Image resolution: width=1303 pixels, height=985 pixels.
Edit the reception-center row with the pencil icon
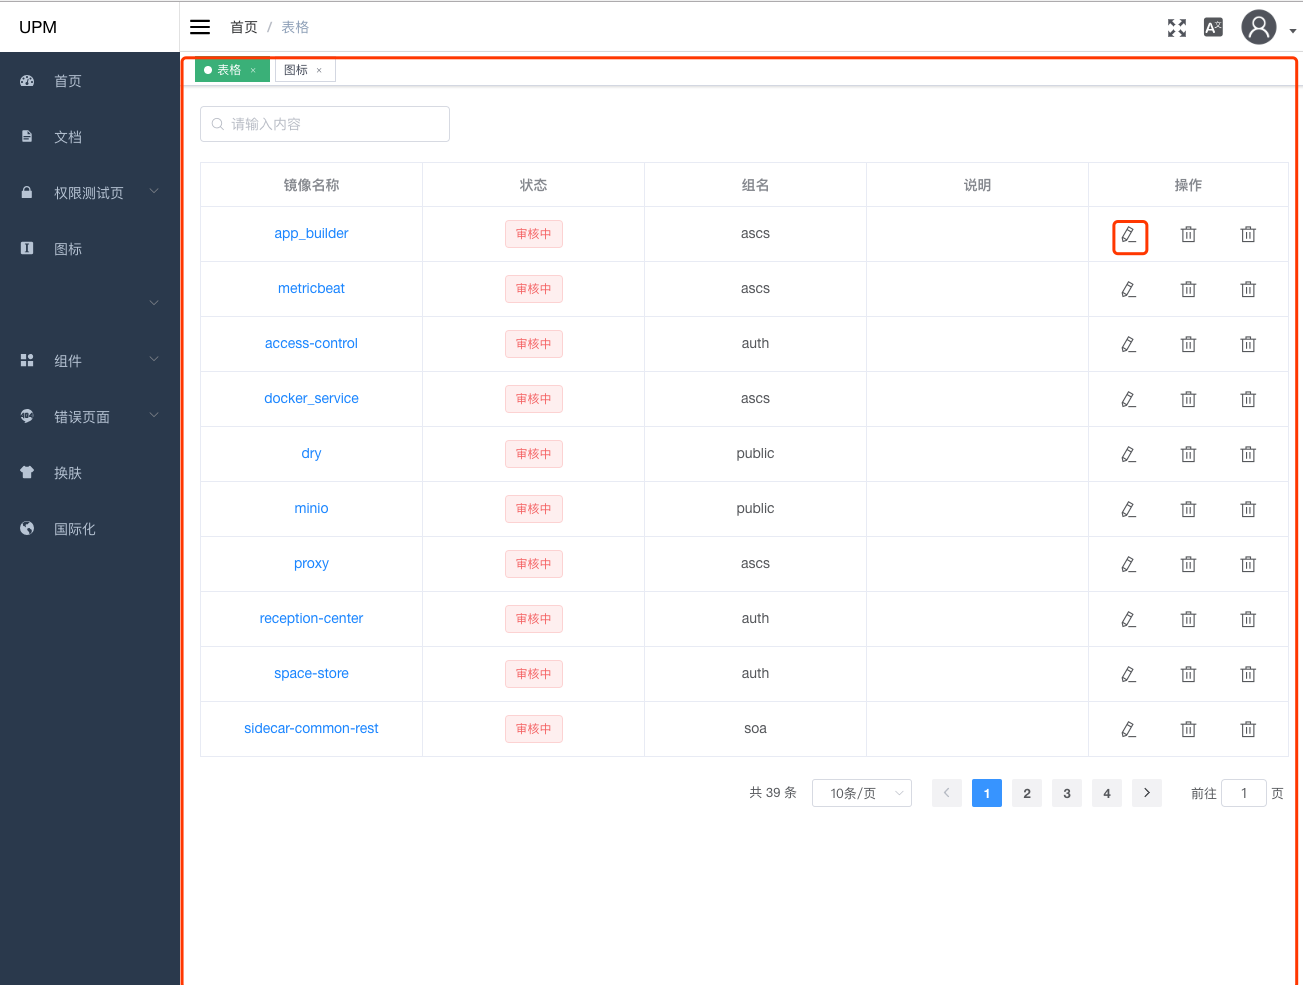tap(1128, 619)
